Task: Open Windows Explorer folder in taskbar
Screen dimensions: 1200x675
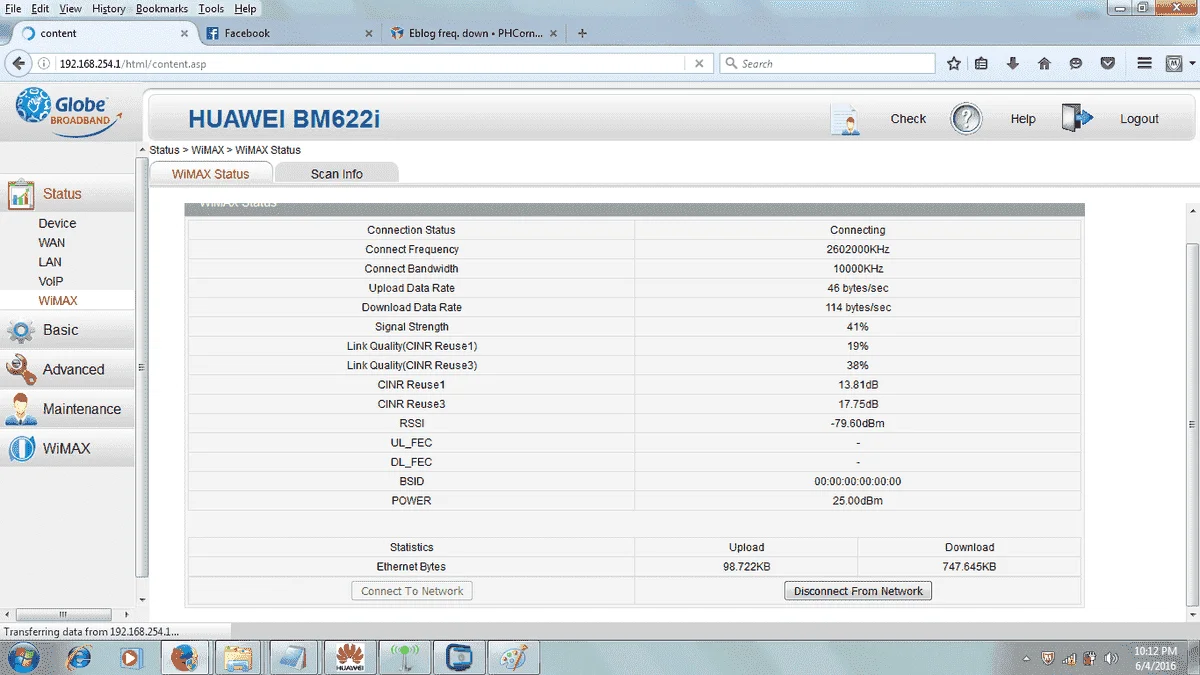Action: 238,657
